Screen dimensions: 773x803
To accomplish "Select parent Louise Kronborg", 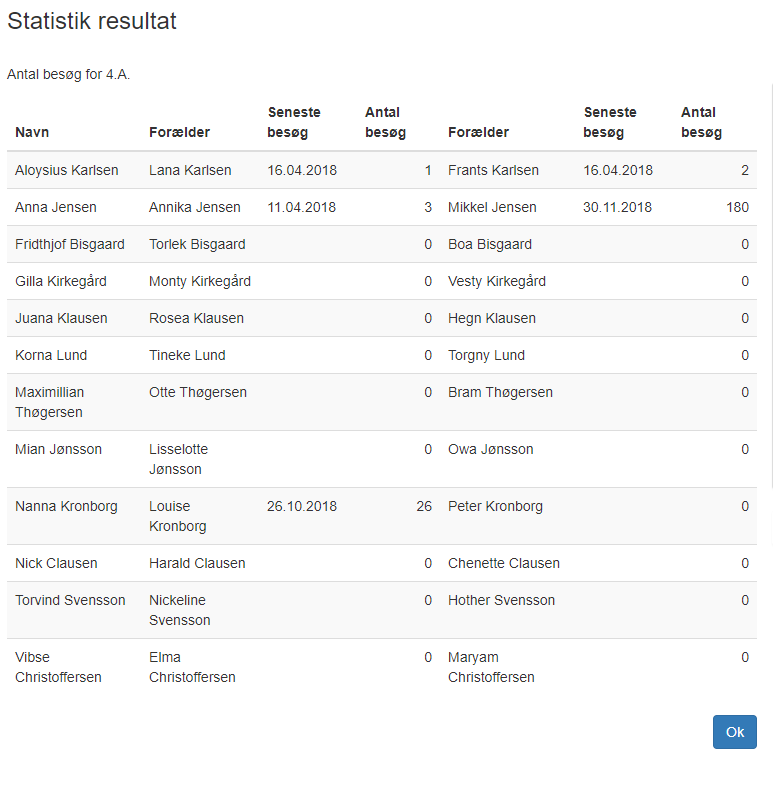I will pos(178,516).
